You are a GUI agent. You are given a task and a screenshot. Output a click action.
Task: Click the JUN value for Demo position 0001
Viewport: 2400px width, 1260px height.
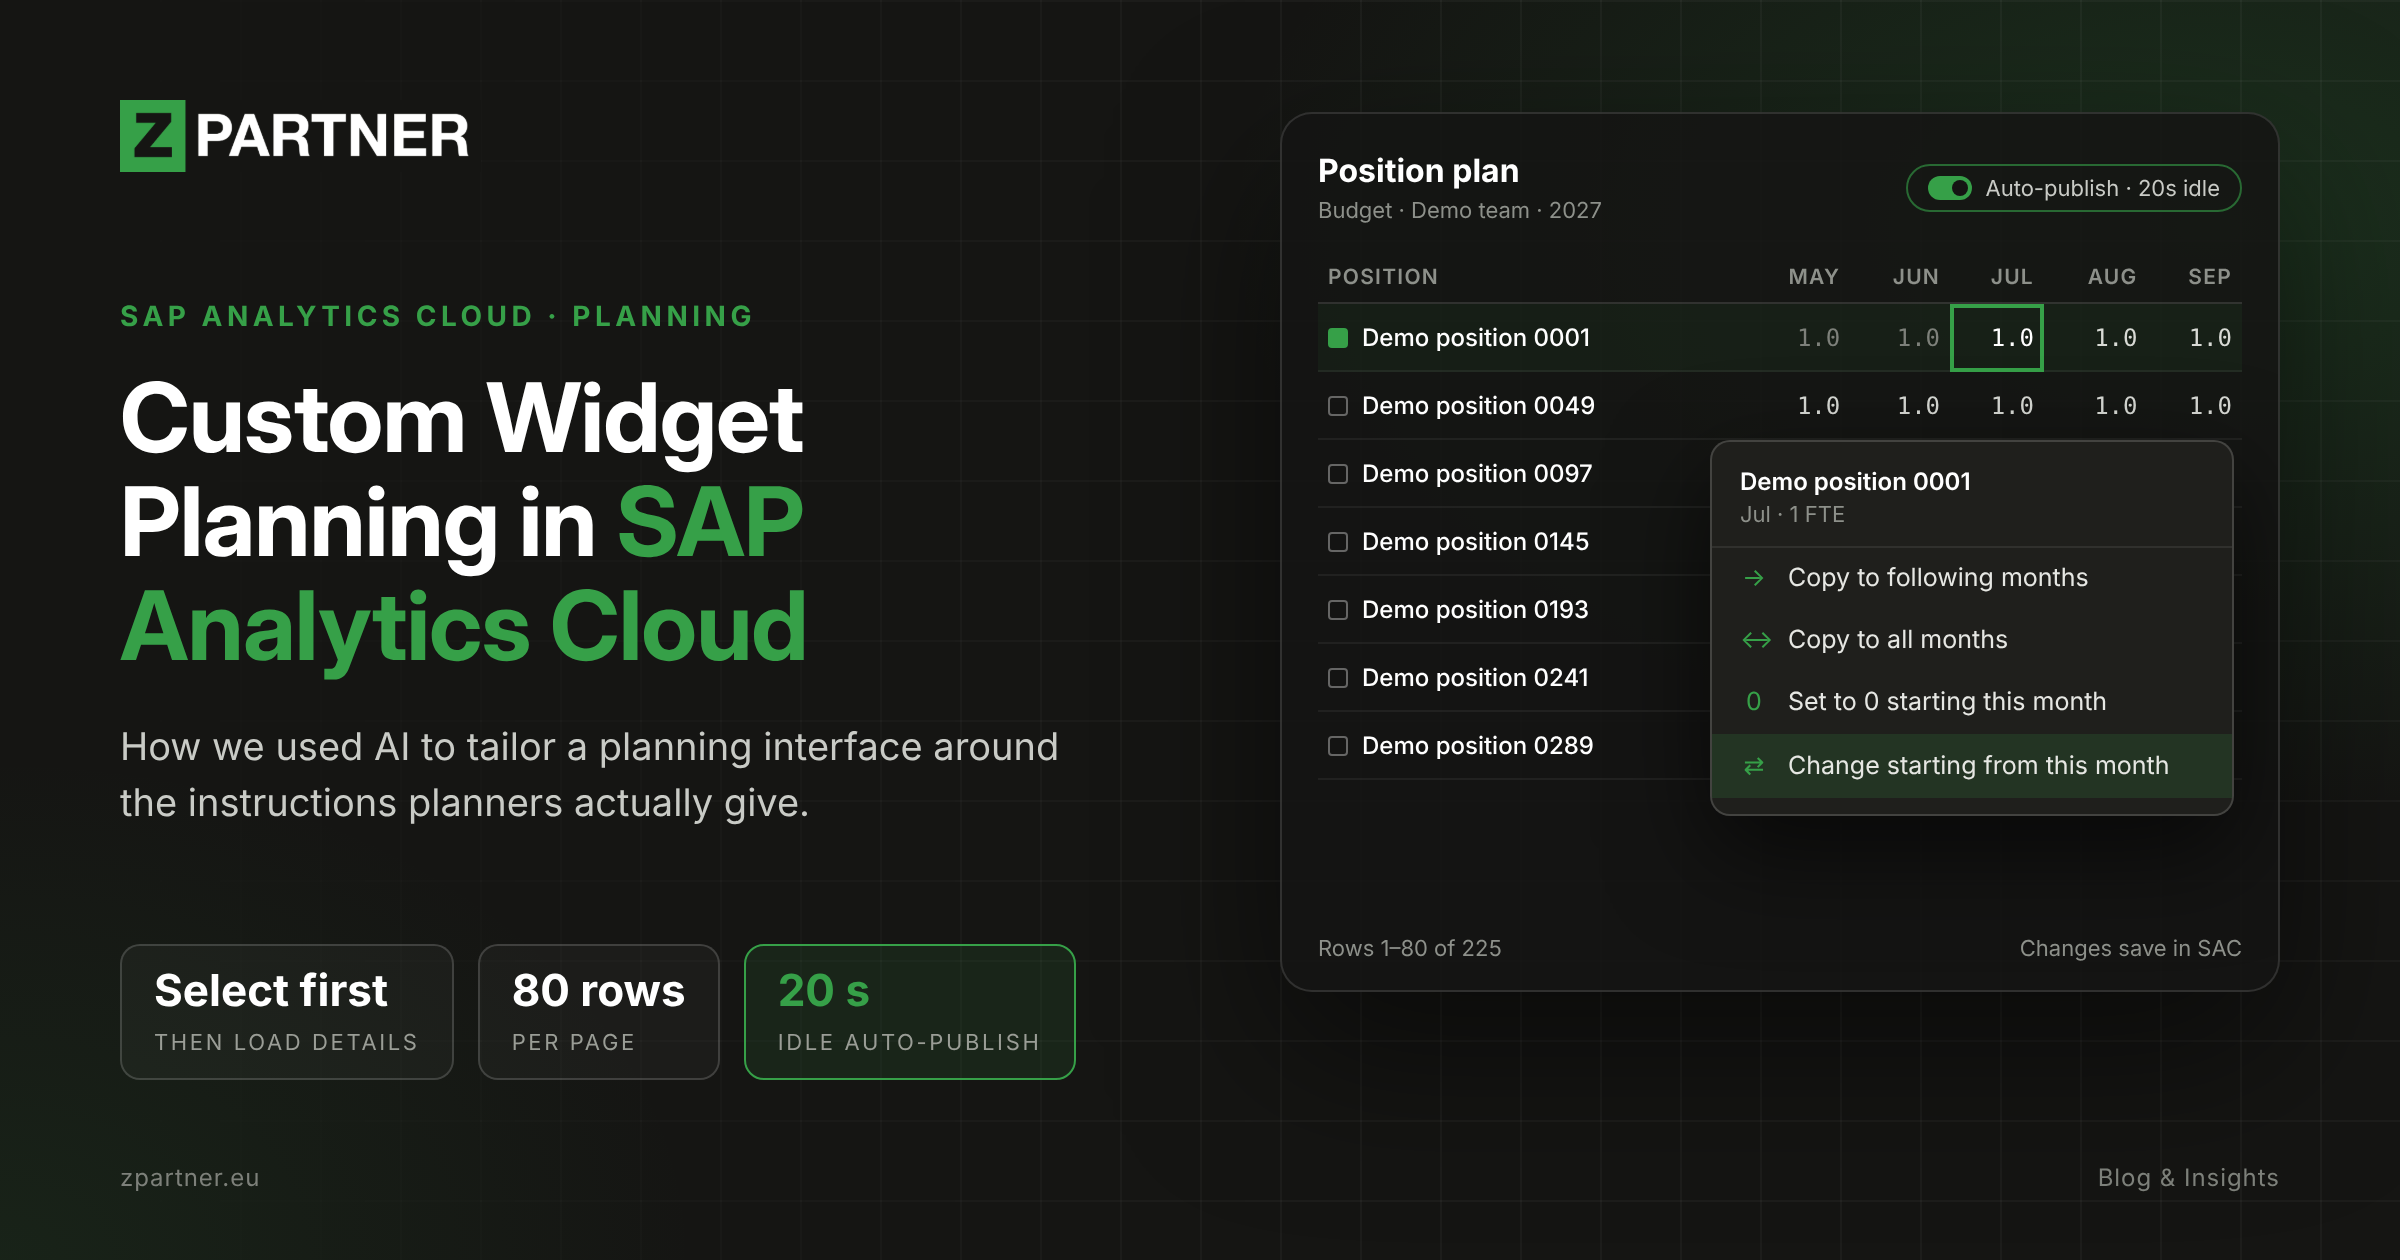[1918, 338]
